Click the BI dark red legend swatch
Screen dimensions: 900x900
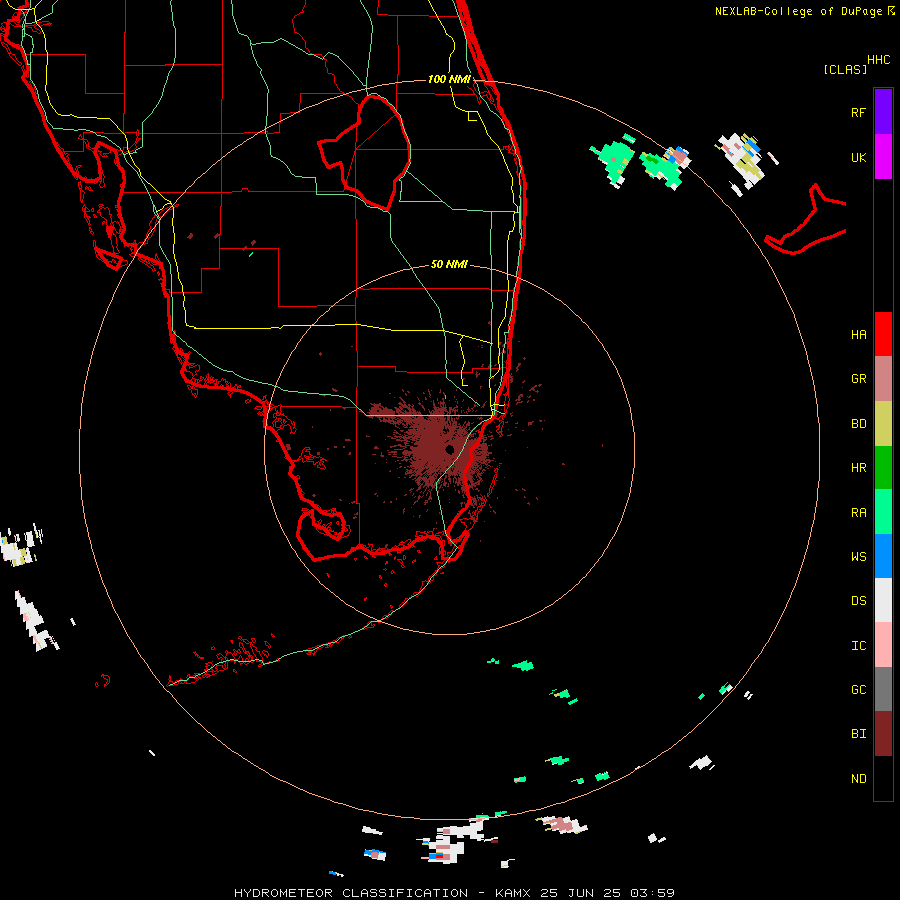click(883, 734)
